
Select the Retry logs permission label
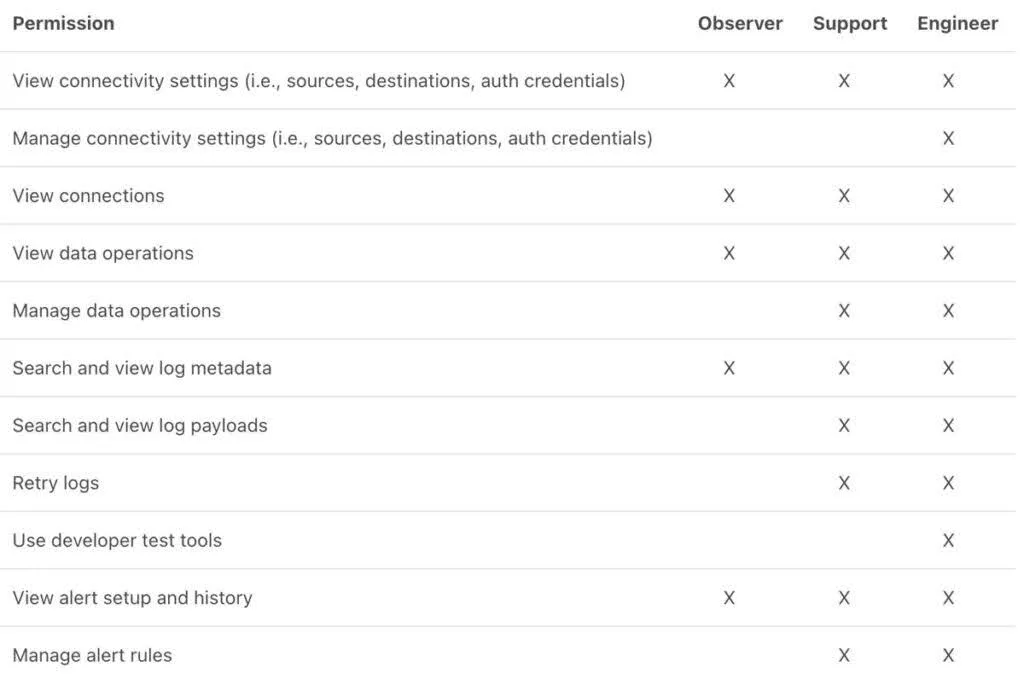tap(56, 483)
